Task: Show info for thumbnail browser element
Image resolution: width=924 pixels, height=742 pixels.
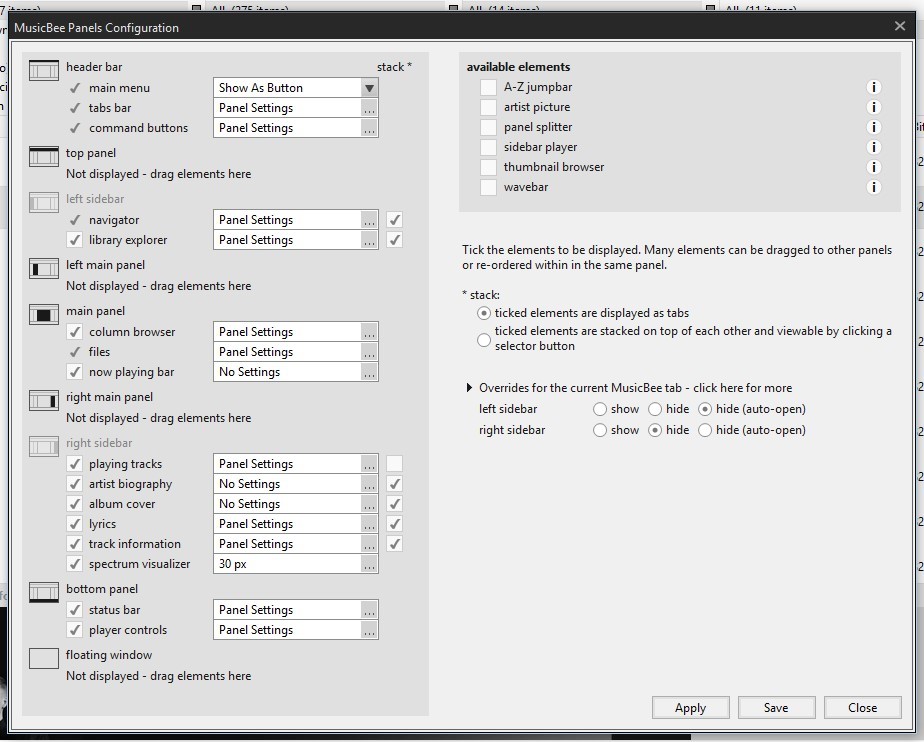Action: tap(873, 167)
